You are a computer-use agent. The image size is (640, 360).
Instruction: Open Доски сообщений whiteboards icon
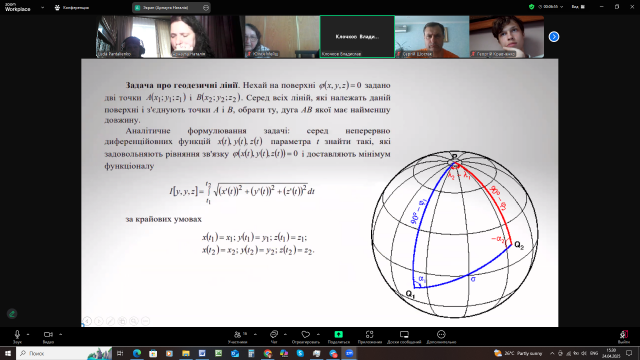[x=404, y=337]
